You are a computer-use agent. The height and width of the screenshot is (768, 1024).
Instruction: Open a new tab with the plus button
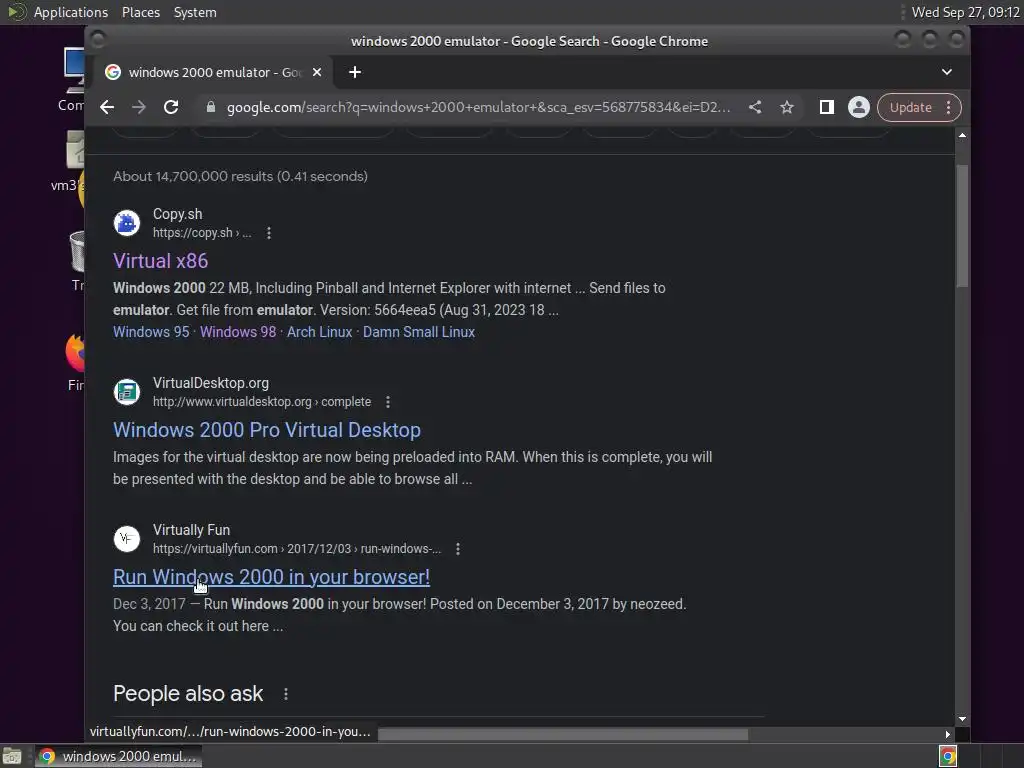[355, 72]
